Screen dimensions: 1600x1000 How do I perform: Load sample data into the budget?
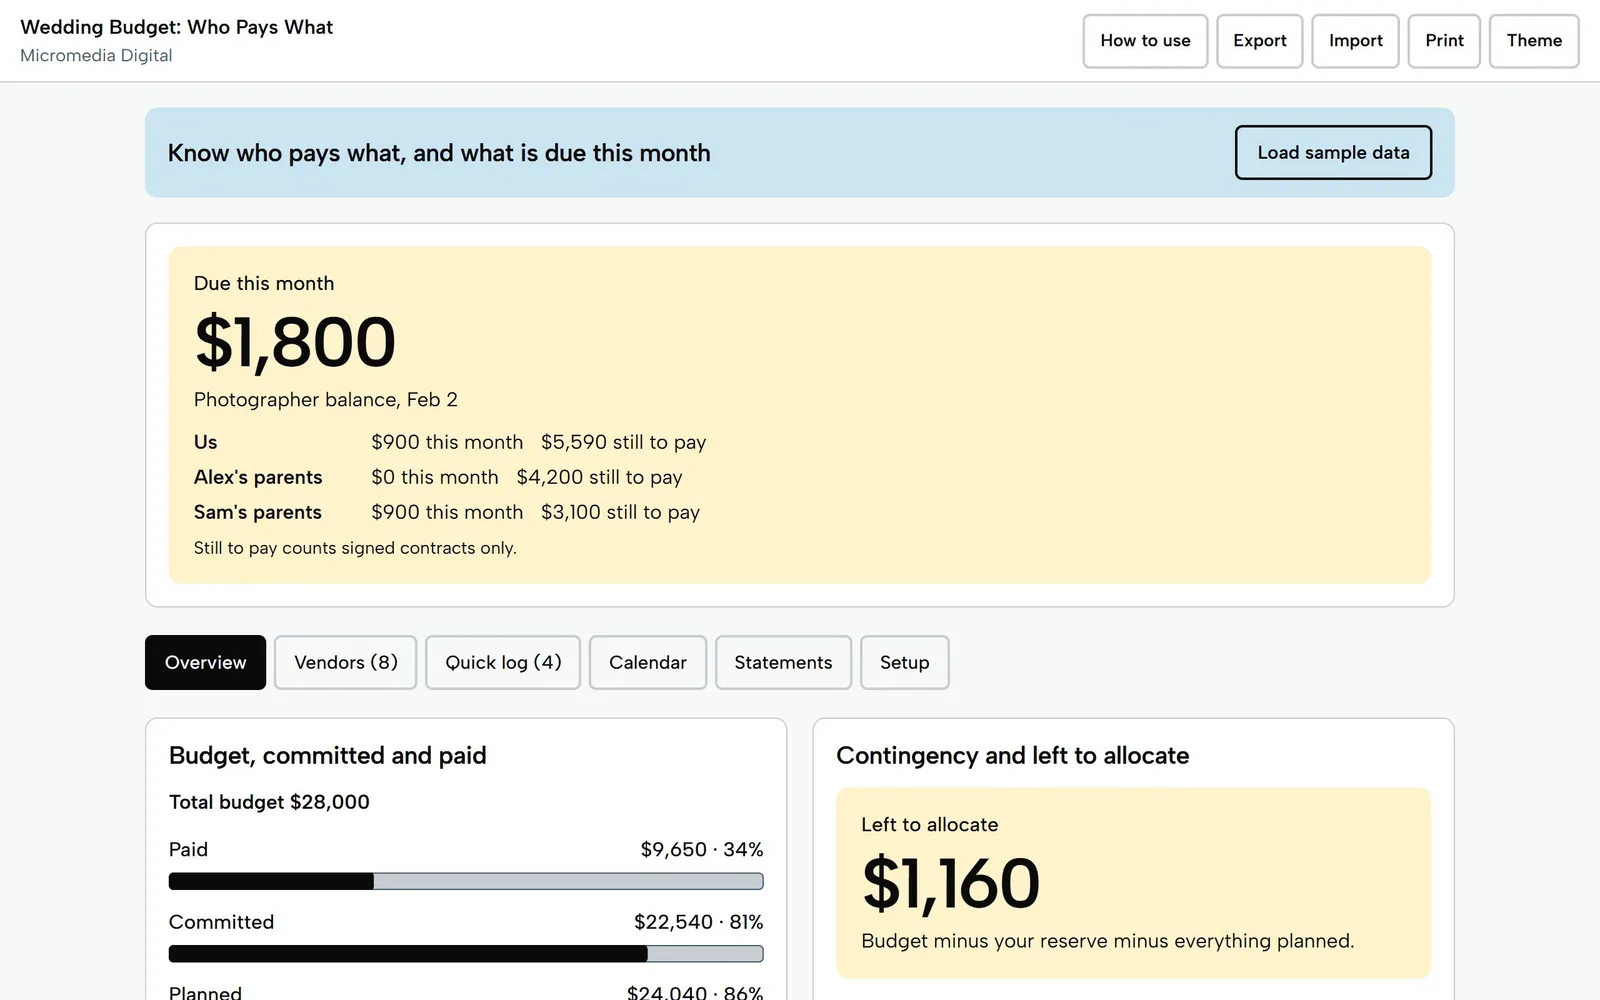(1333, 153)
